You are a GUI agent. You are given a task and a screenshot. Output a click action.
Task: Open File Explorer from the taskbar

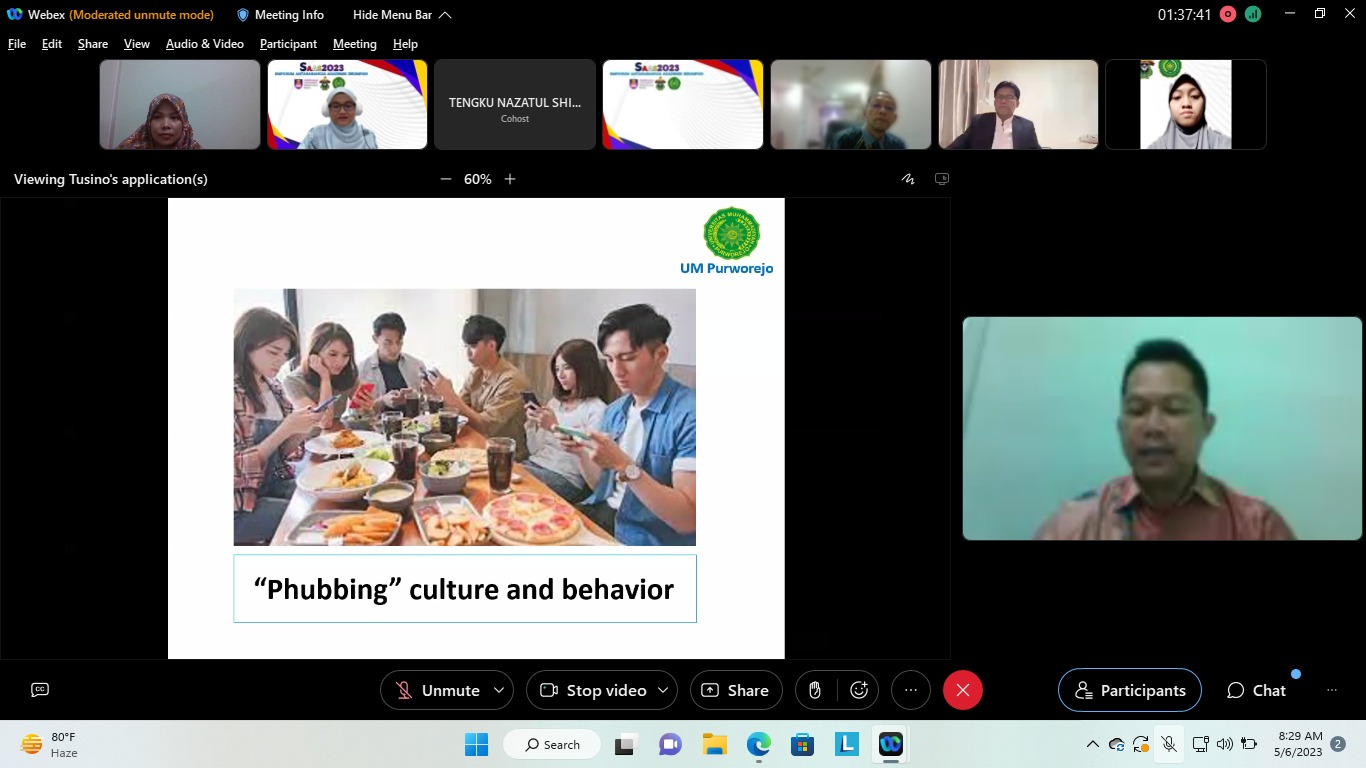pos(714,744)
